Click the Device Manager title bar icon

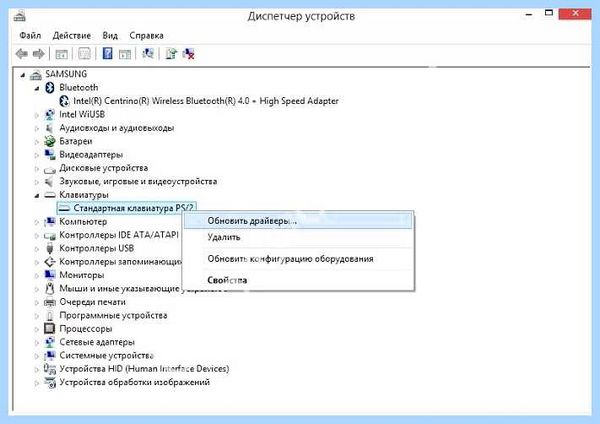pyautogui.click(x=20, y=16)
